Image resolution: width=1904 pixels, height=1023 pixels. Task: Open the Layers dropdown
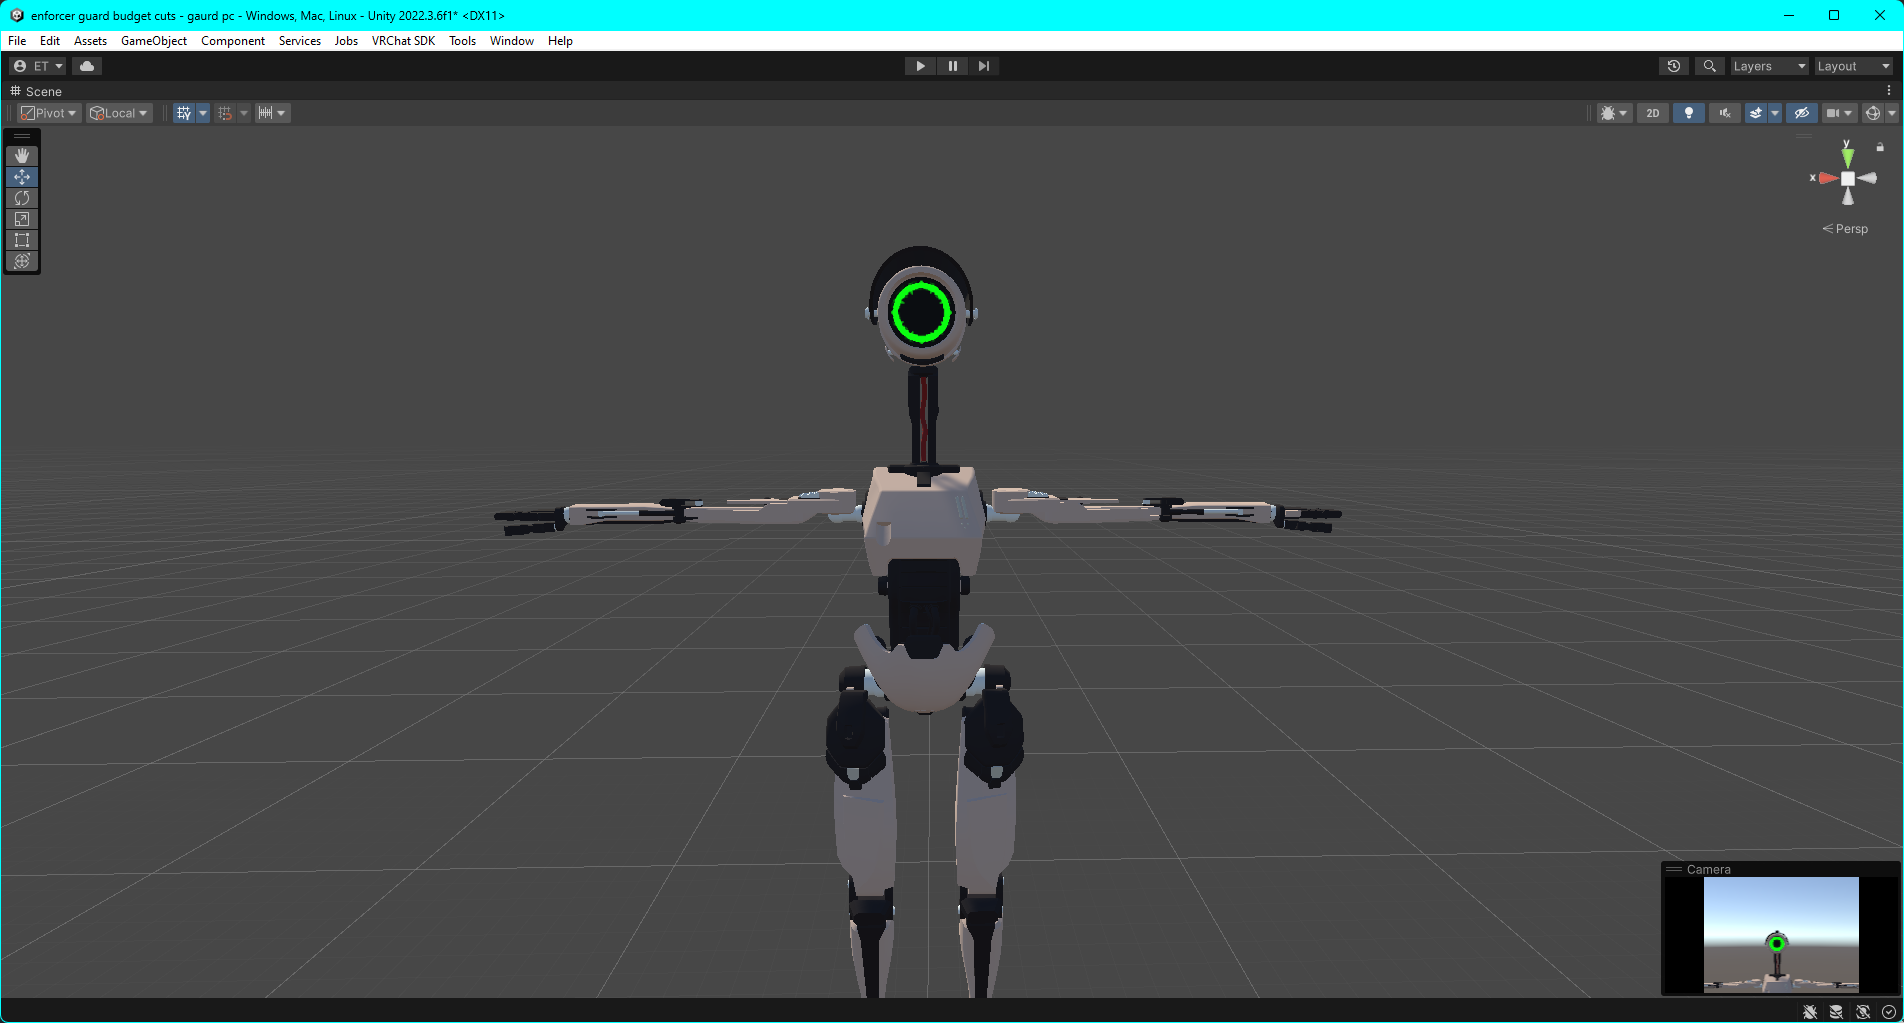tap(1769, 66)
